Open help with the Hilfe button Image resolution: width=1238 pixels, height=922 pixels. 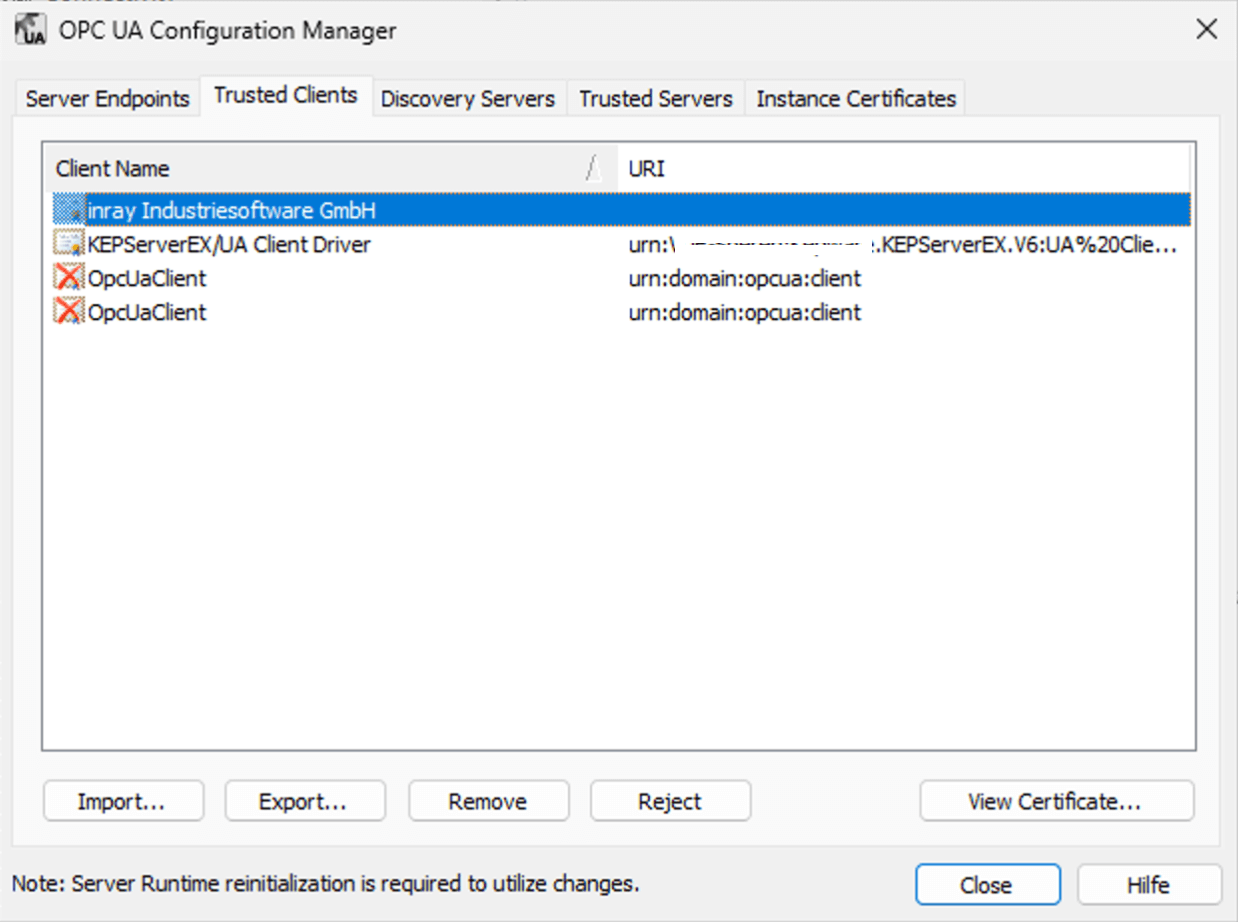[x=1148, y=885]
